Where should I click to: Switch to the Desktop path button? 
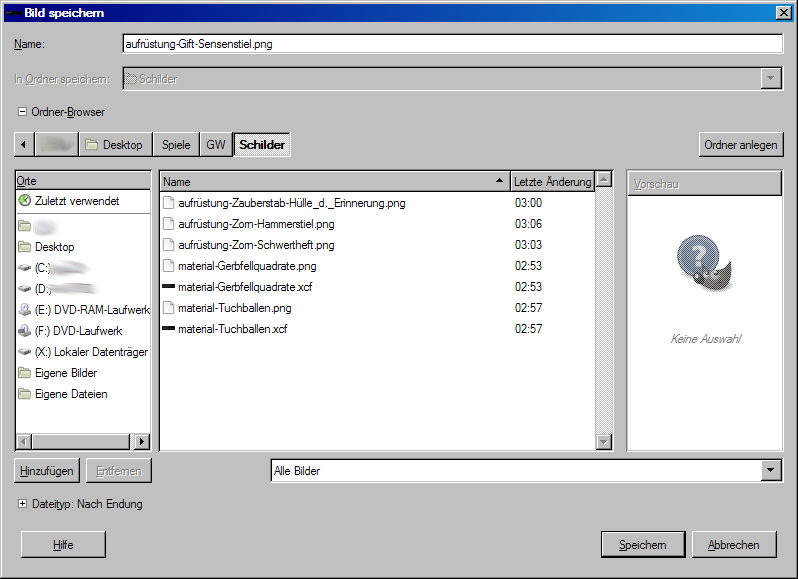114,145
